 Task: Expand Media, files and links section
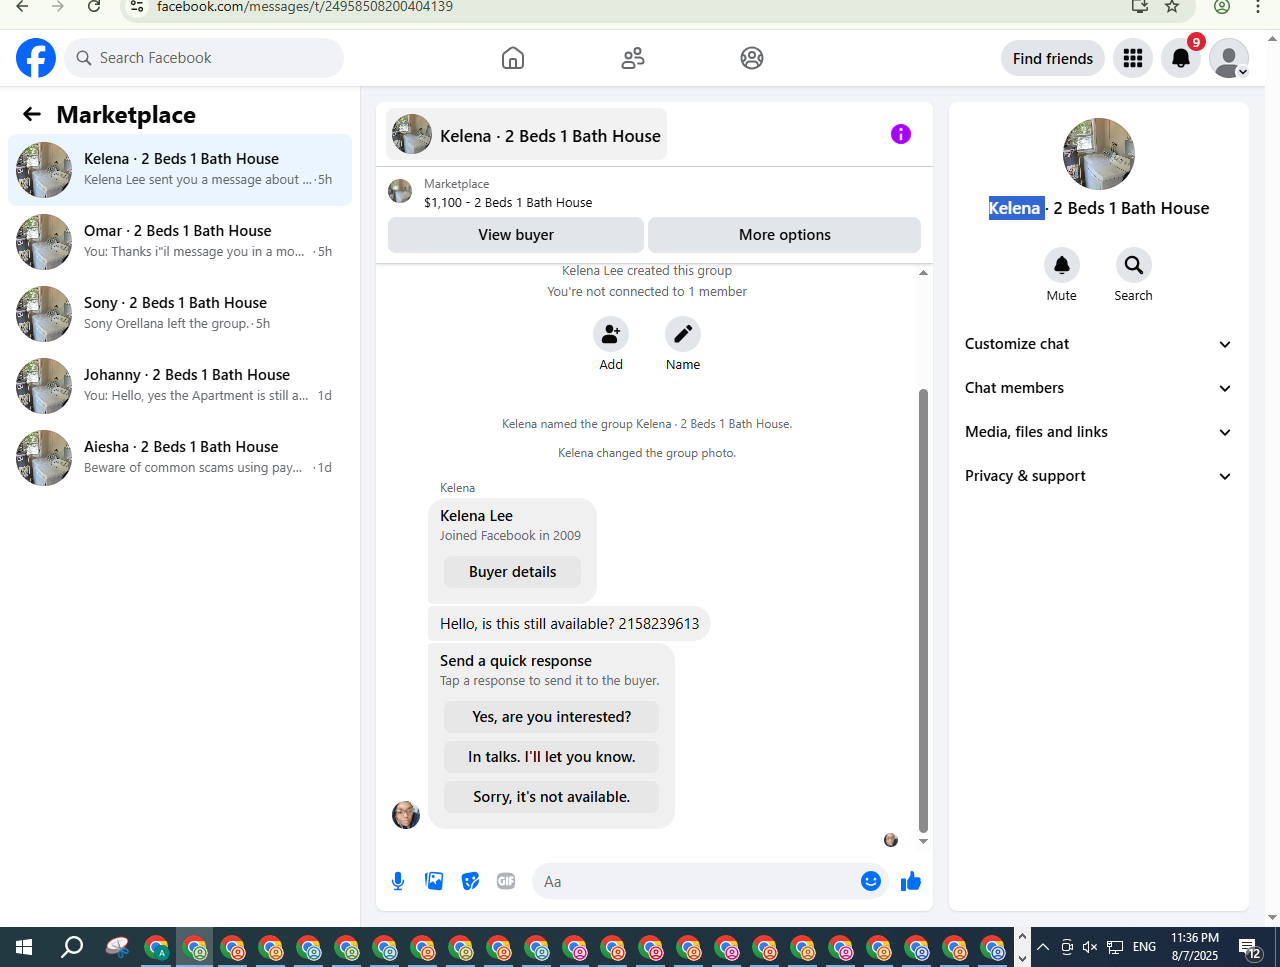pos(1098,432)
